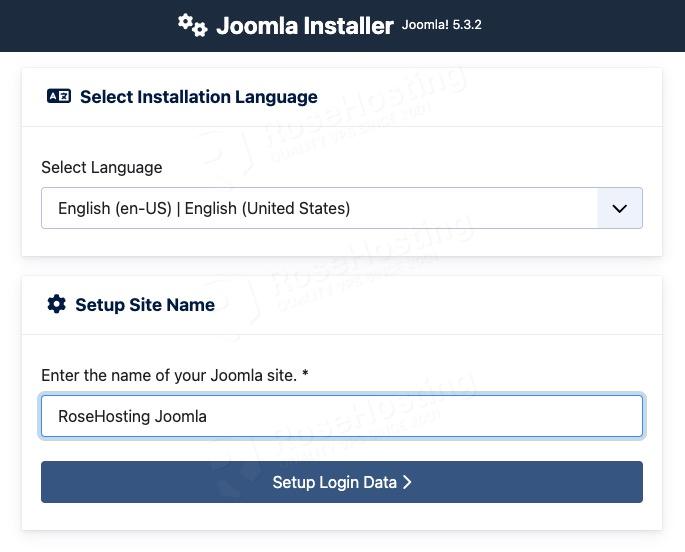Click the Select Language field label
This screenshot has width=685, height=552.
(x=101, y=167)
